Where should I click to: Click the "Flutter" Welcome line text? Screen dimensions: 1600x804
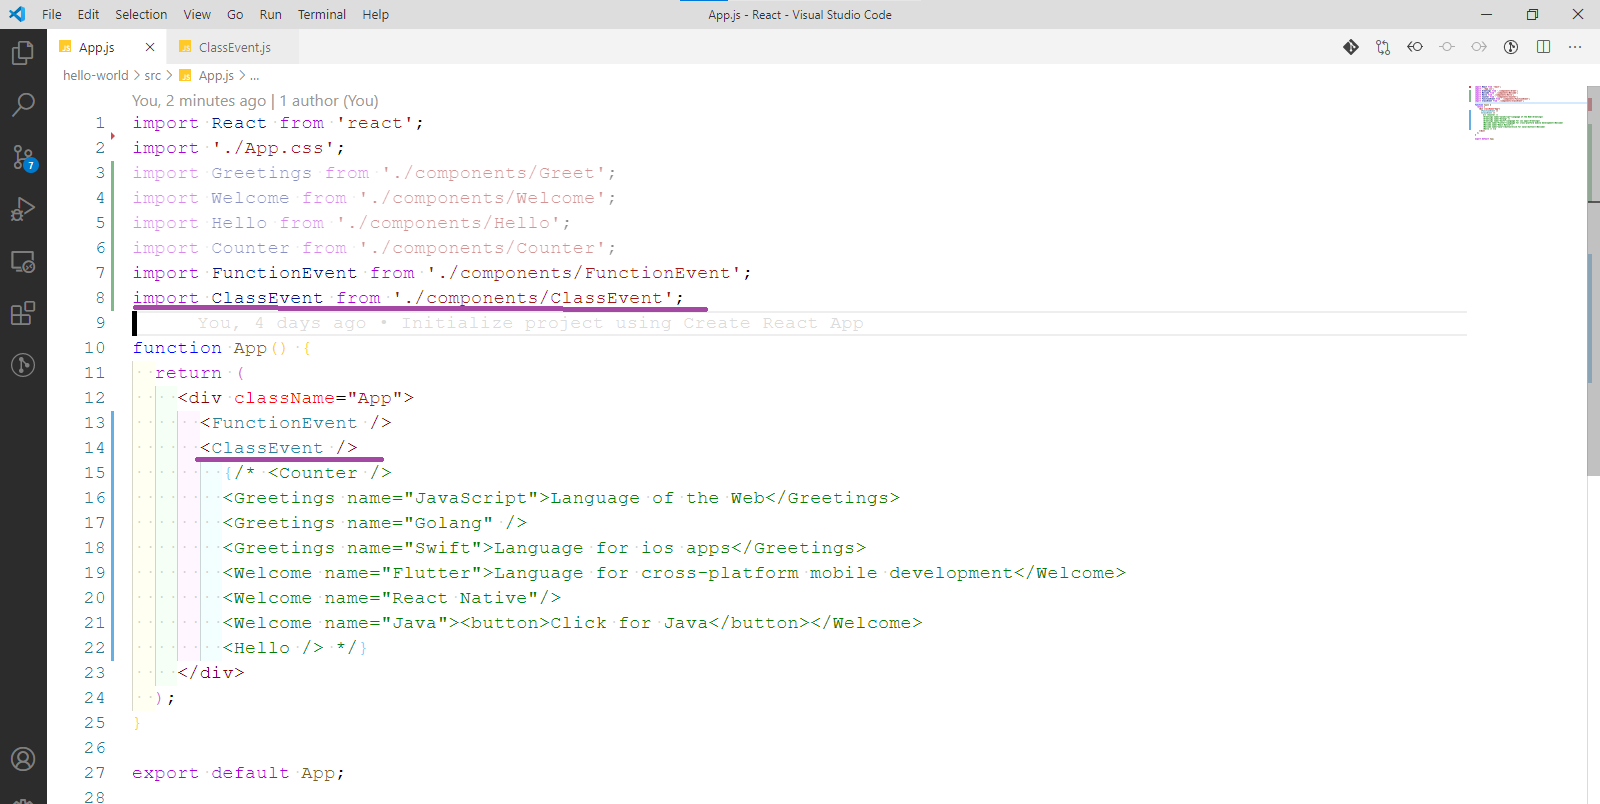pos(674,573)
